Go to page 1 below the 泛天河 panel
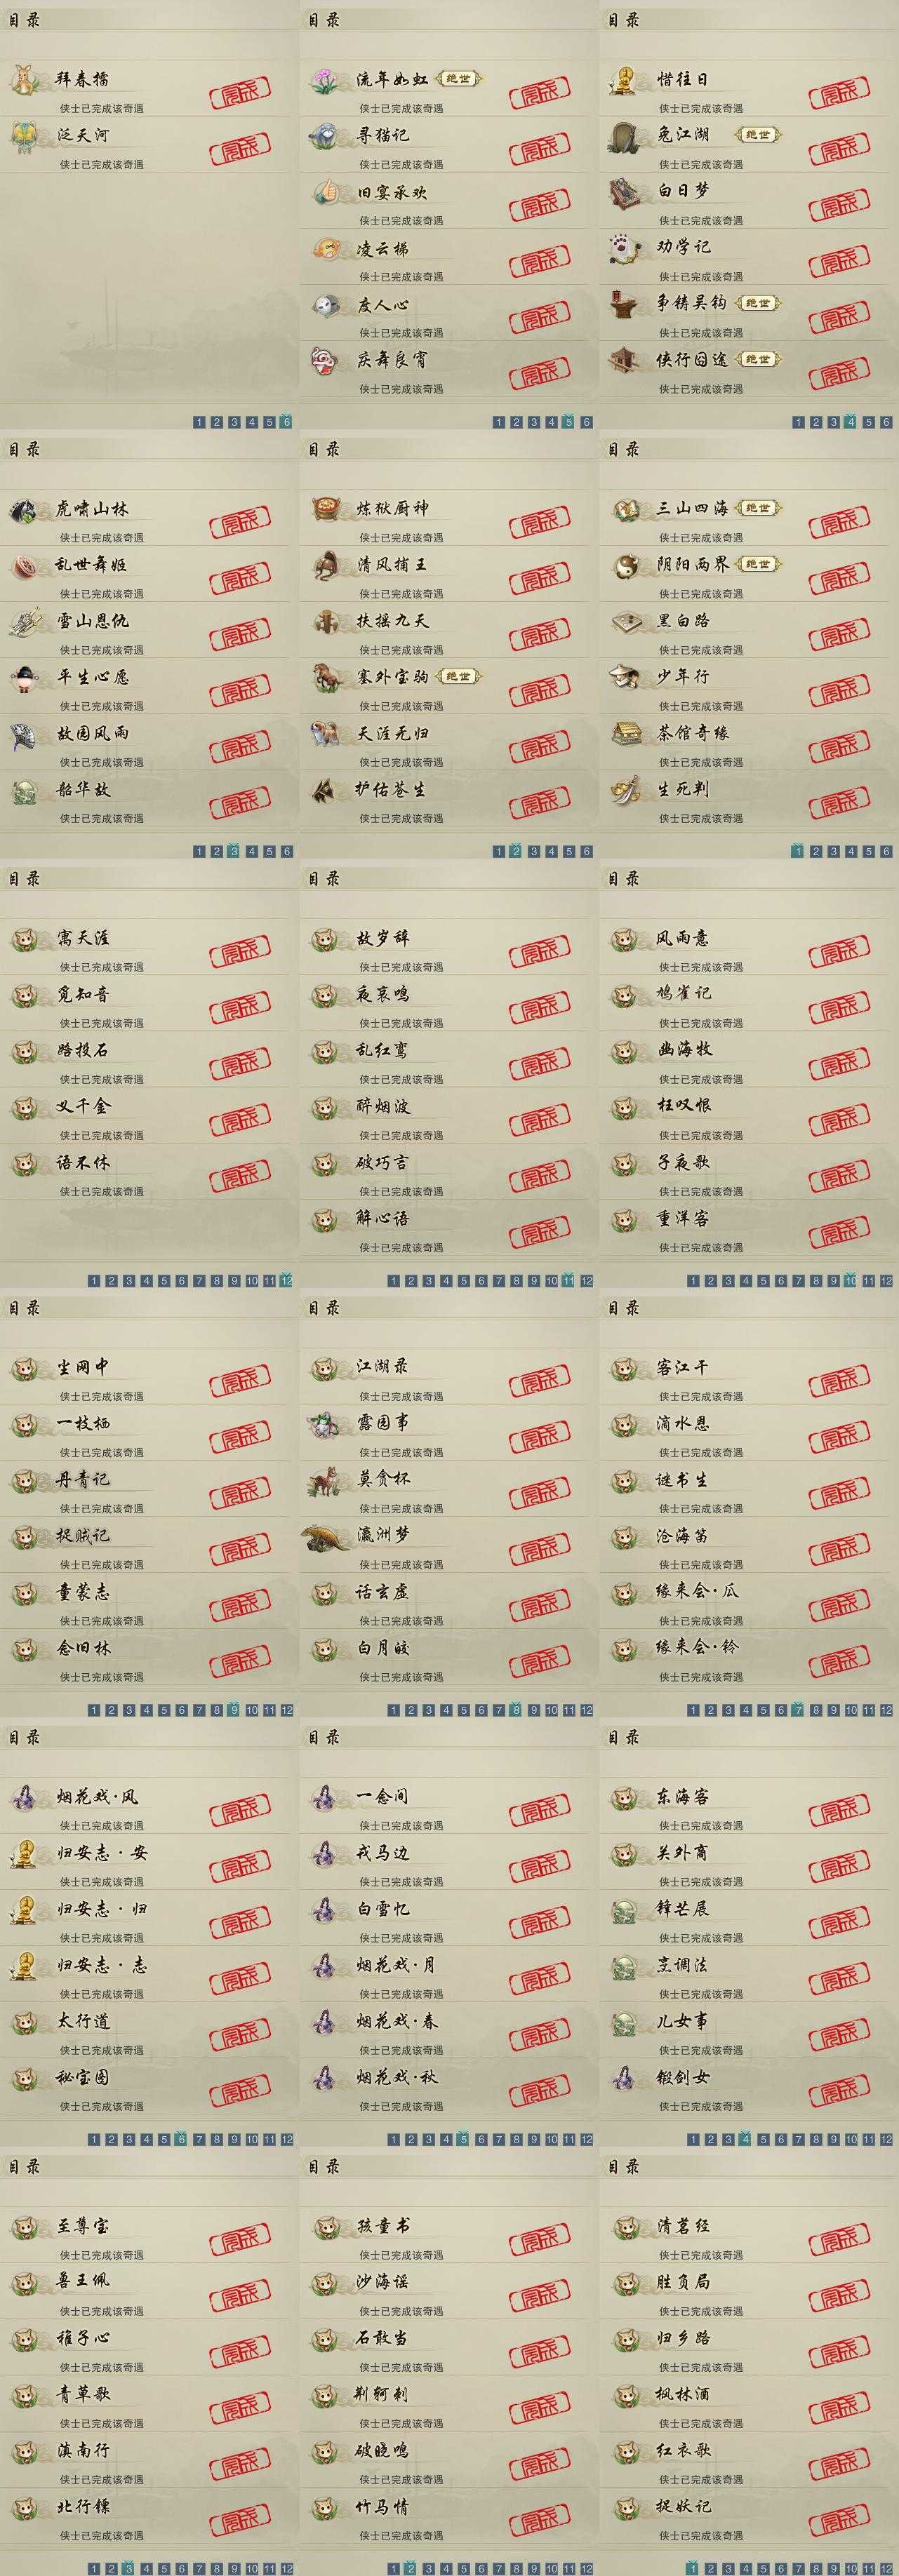Viewport: 899px width, 2576px height. point(198,422)
